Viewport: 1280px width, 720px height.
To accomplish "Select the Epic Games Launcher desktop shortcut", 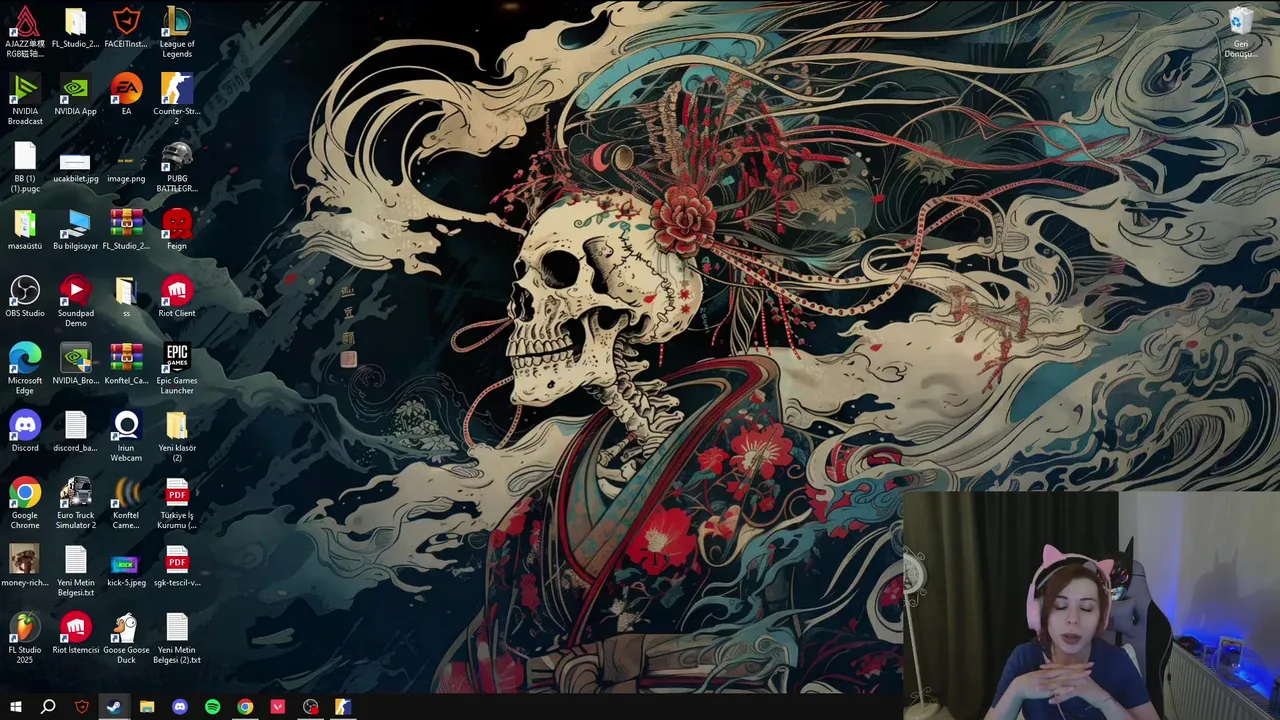I will pos(177,368).
